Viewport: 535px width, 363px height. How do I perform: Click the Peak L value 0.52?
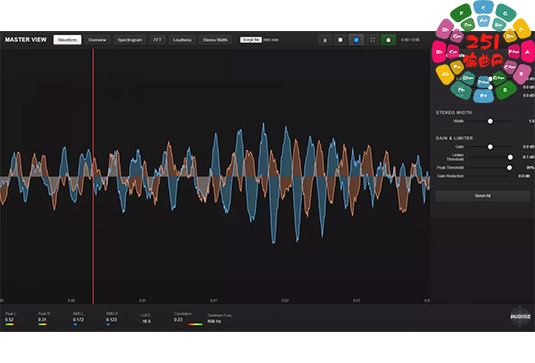click(10, 320)
